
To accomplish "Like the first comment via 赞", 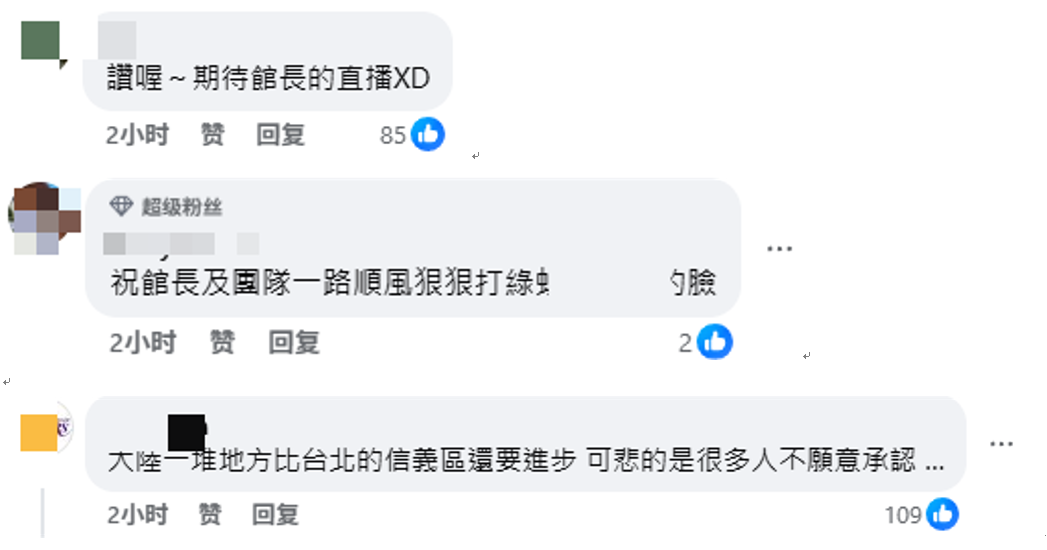I will pyautogui.click(x=213, y=135).
